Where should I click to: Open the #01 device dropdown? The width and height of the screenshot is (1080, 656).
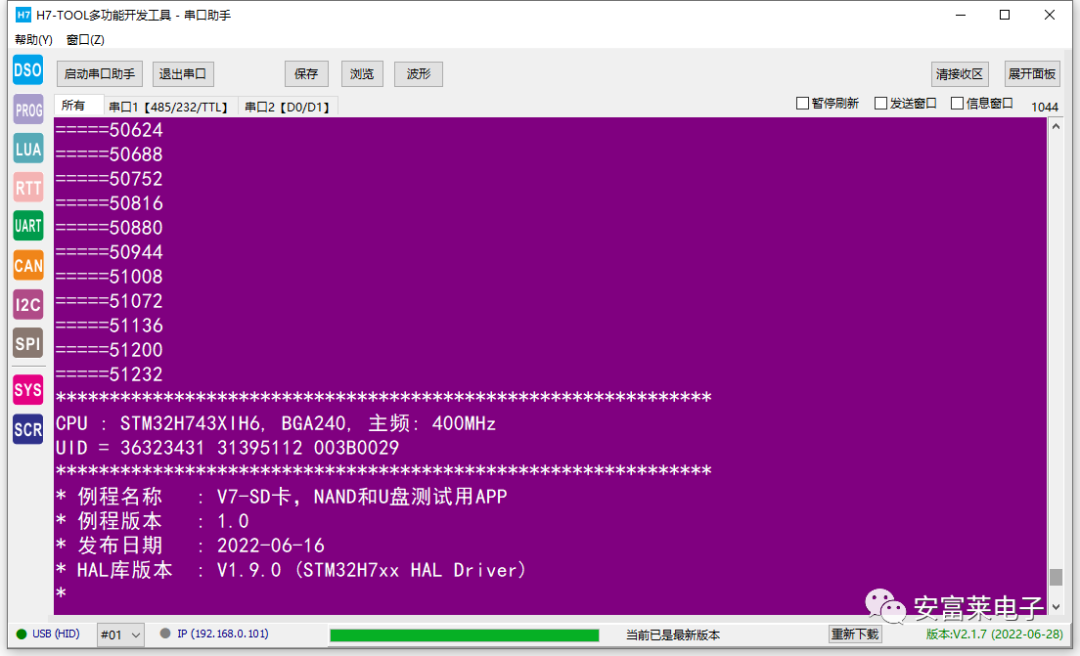[121, 635]
